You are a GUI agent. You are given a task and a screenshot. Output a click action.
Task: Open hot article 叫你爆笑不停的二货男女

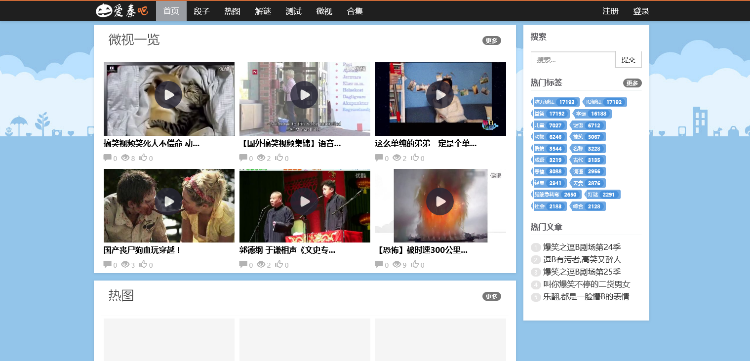pos(586,284)
